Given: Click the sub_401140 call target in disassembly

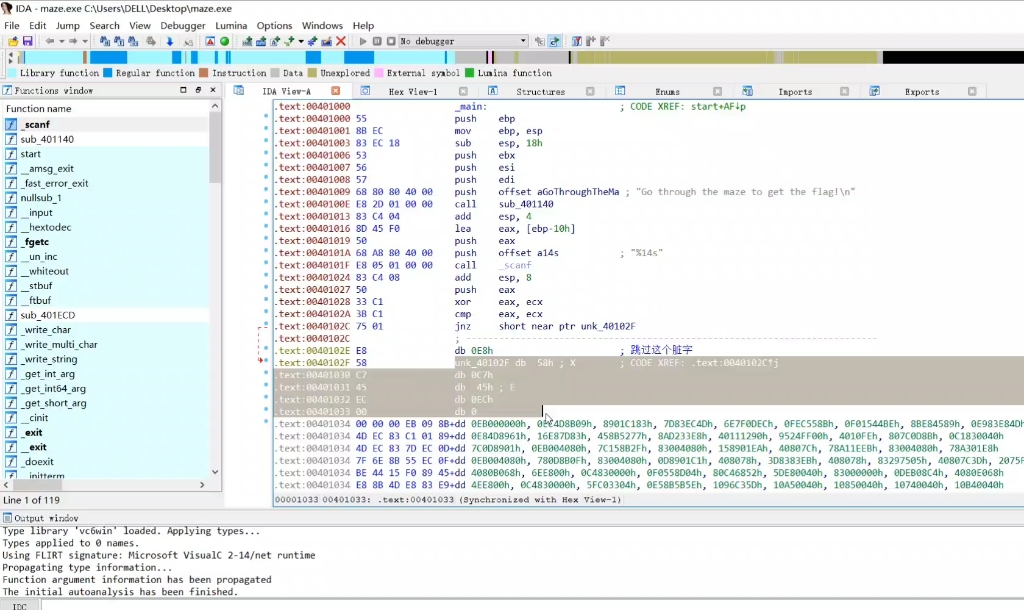Looking at the screenshot, I should (x=526, y=204).
